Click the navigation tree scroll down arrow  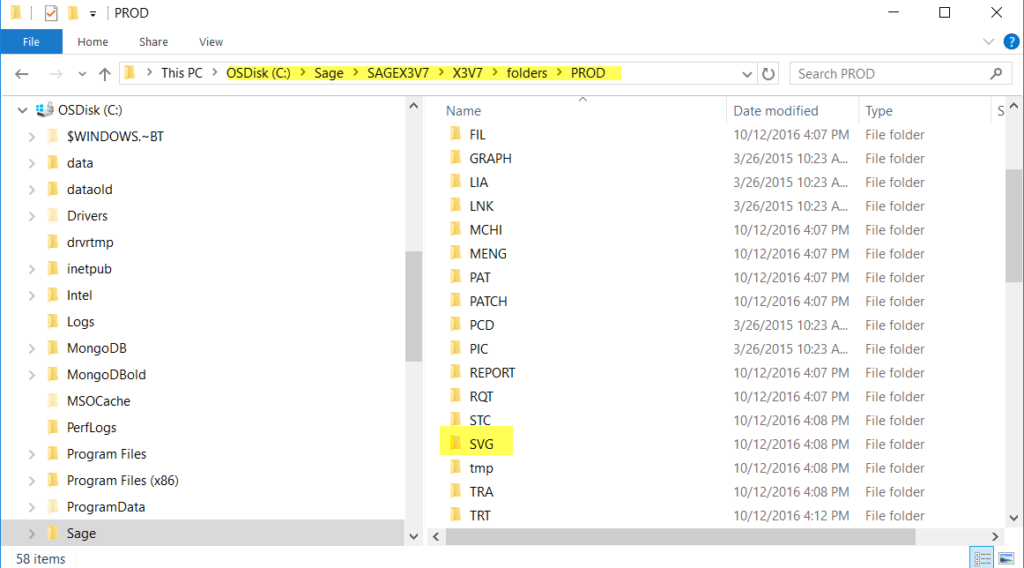point(413,537)
